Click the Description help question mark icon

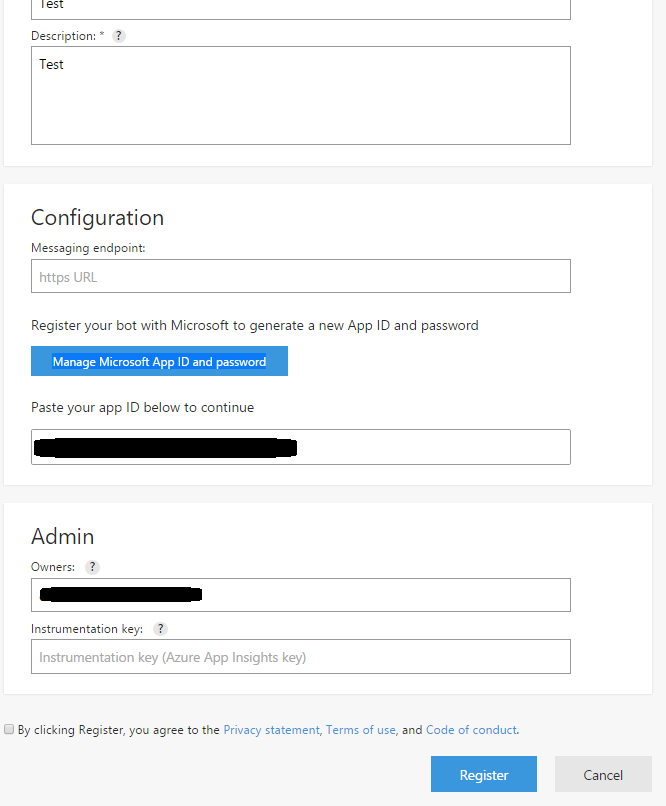pos(119,36)
